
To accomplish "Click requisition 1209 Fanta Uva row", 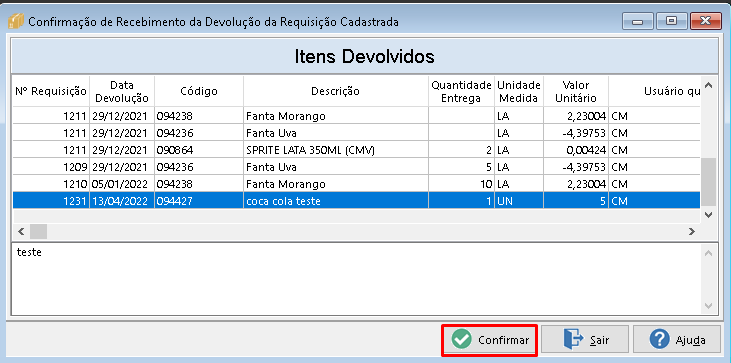I will [x=356, y=167].
